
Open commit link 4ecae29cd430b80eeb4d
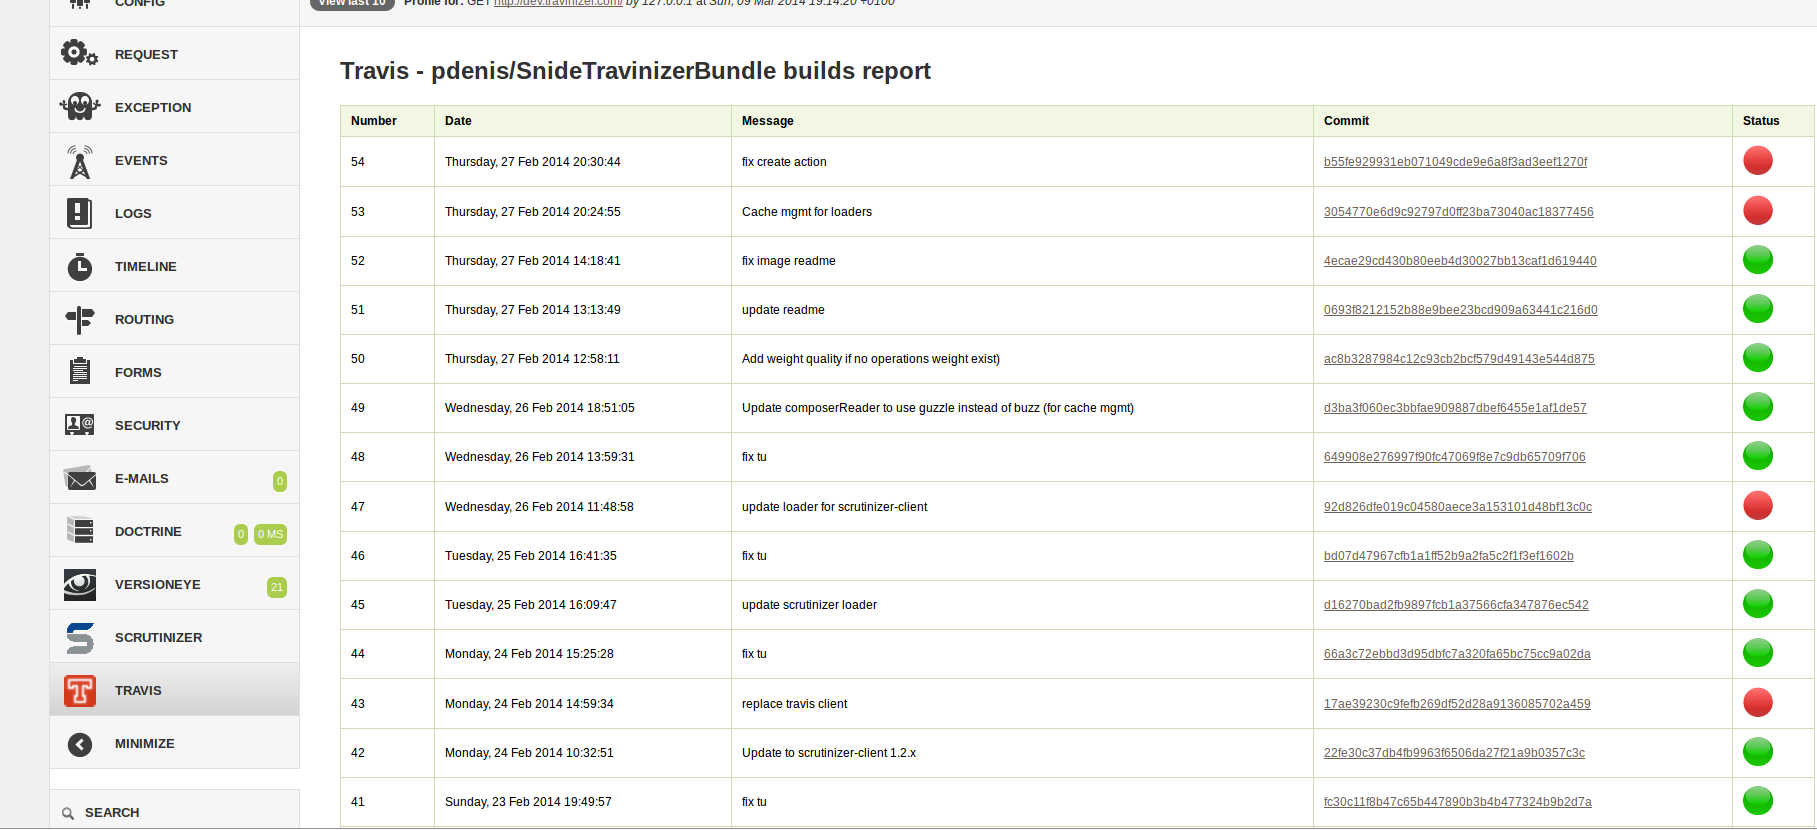click(x=1460, y=261)
